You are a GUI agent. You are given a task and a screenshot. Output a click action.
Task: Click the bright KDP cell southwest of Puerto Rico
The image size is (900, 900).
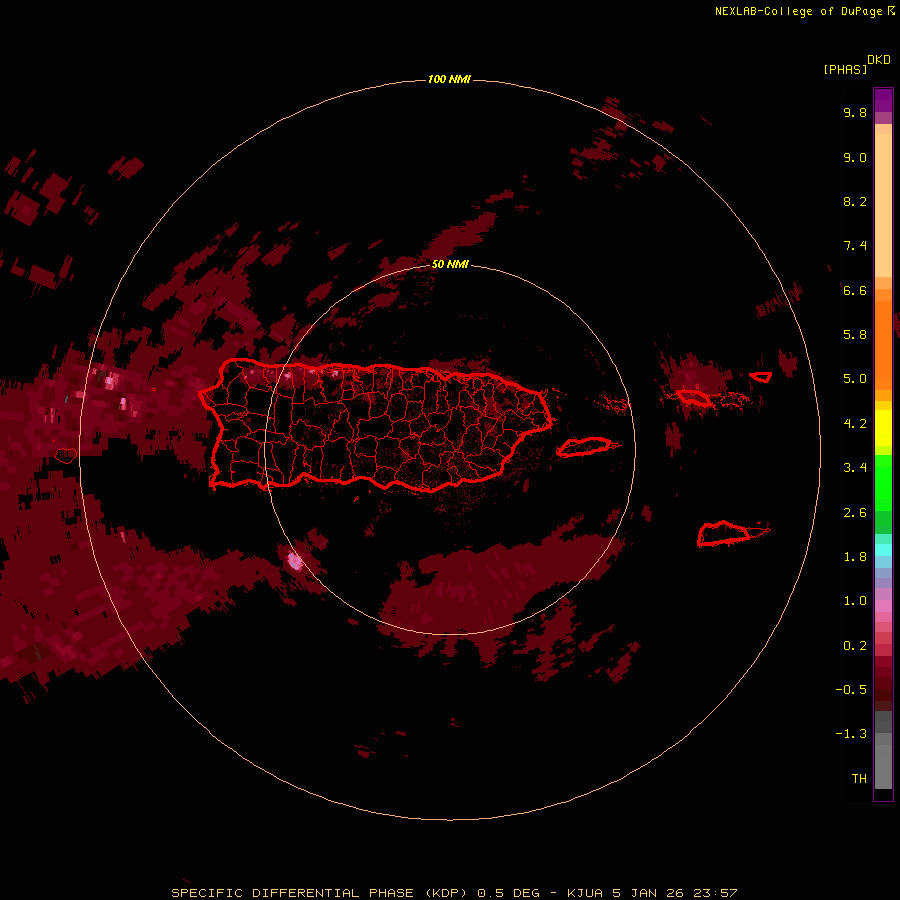pyautogui.click(x=295, y=561)
